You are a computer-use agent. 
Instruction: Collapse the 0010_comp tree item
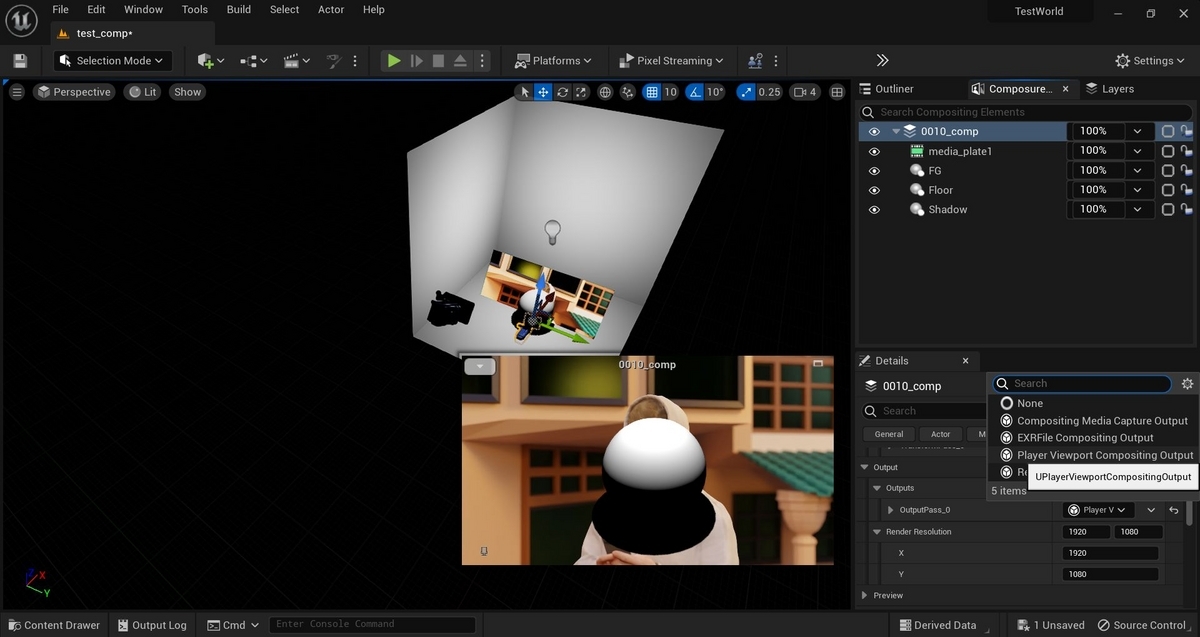pos(896,131)
